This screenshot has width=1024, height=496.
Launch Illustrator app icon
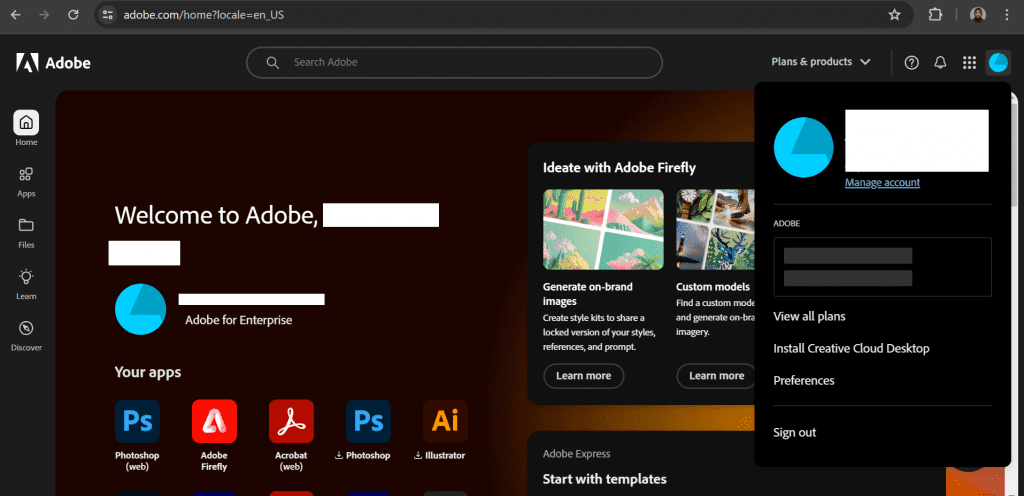(x=444, y=422)
